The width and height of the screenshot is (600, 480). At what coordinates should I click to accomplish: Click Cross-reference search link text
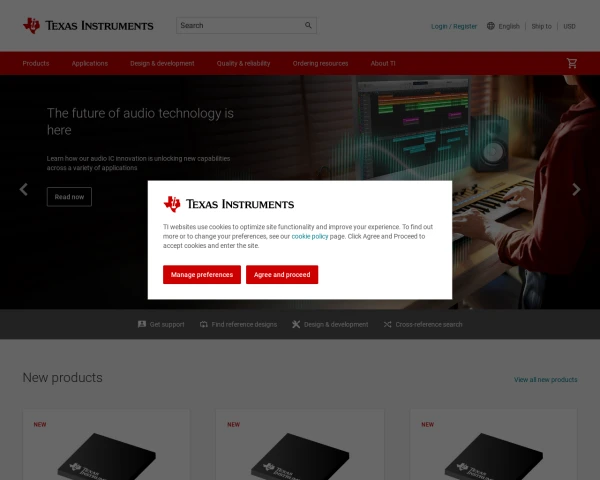[x=429, y=324]
